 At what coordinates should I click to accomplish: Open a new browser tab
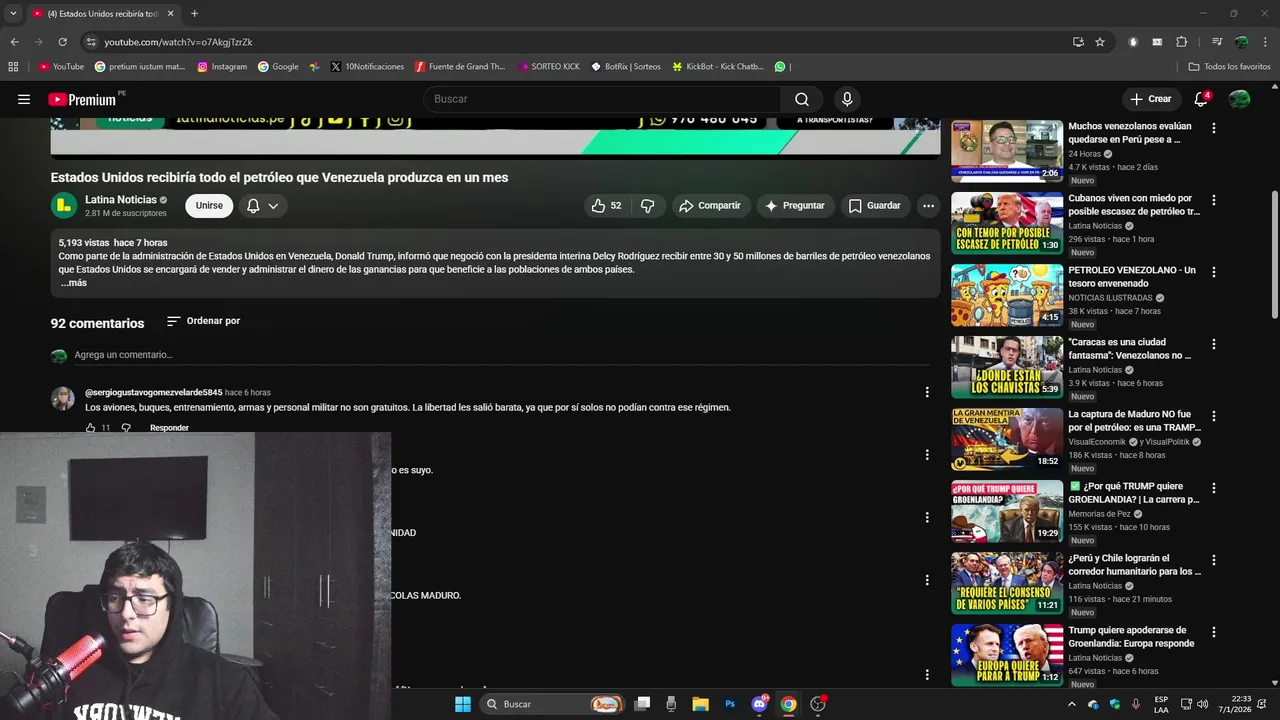point(194,14)
